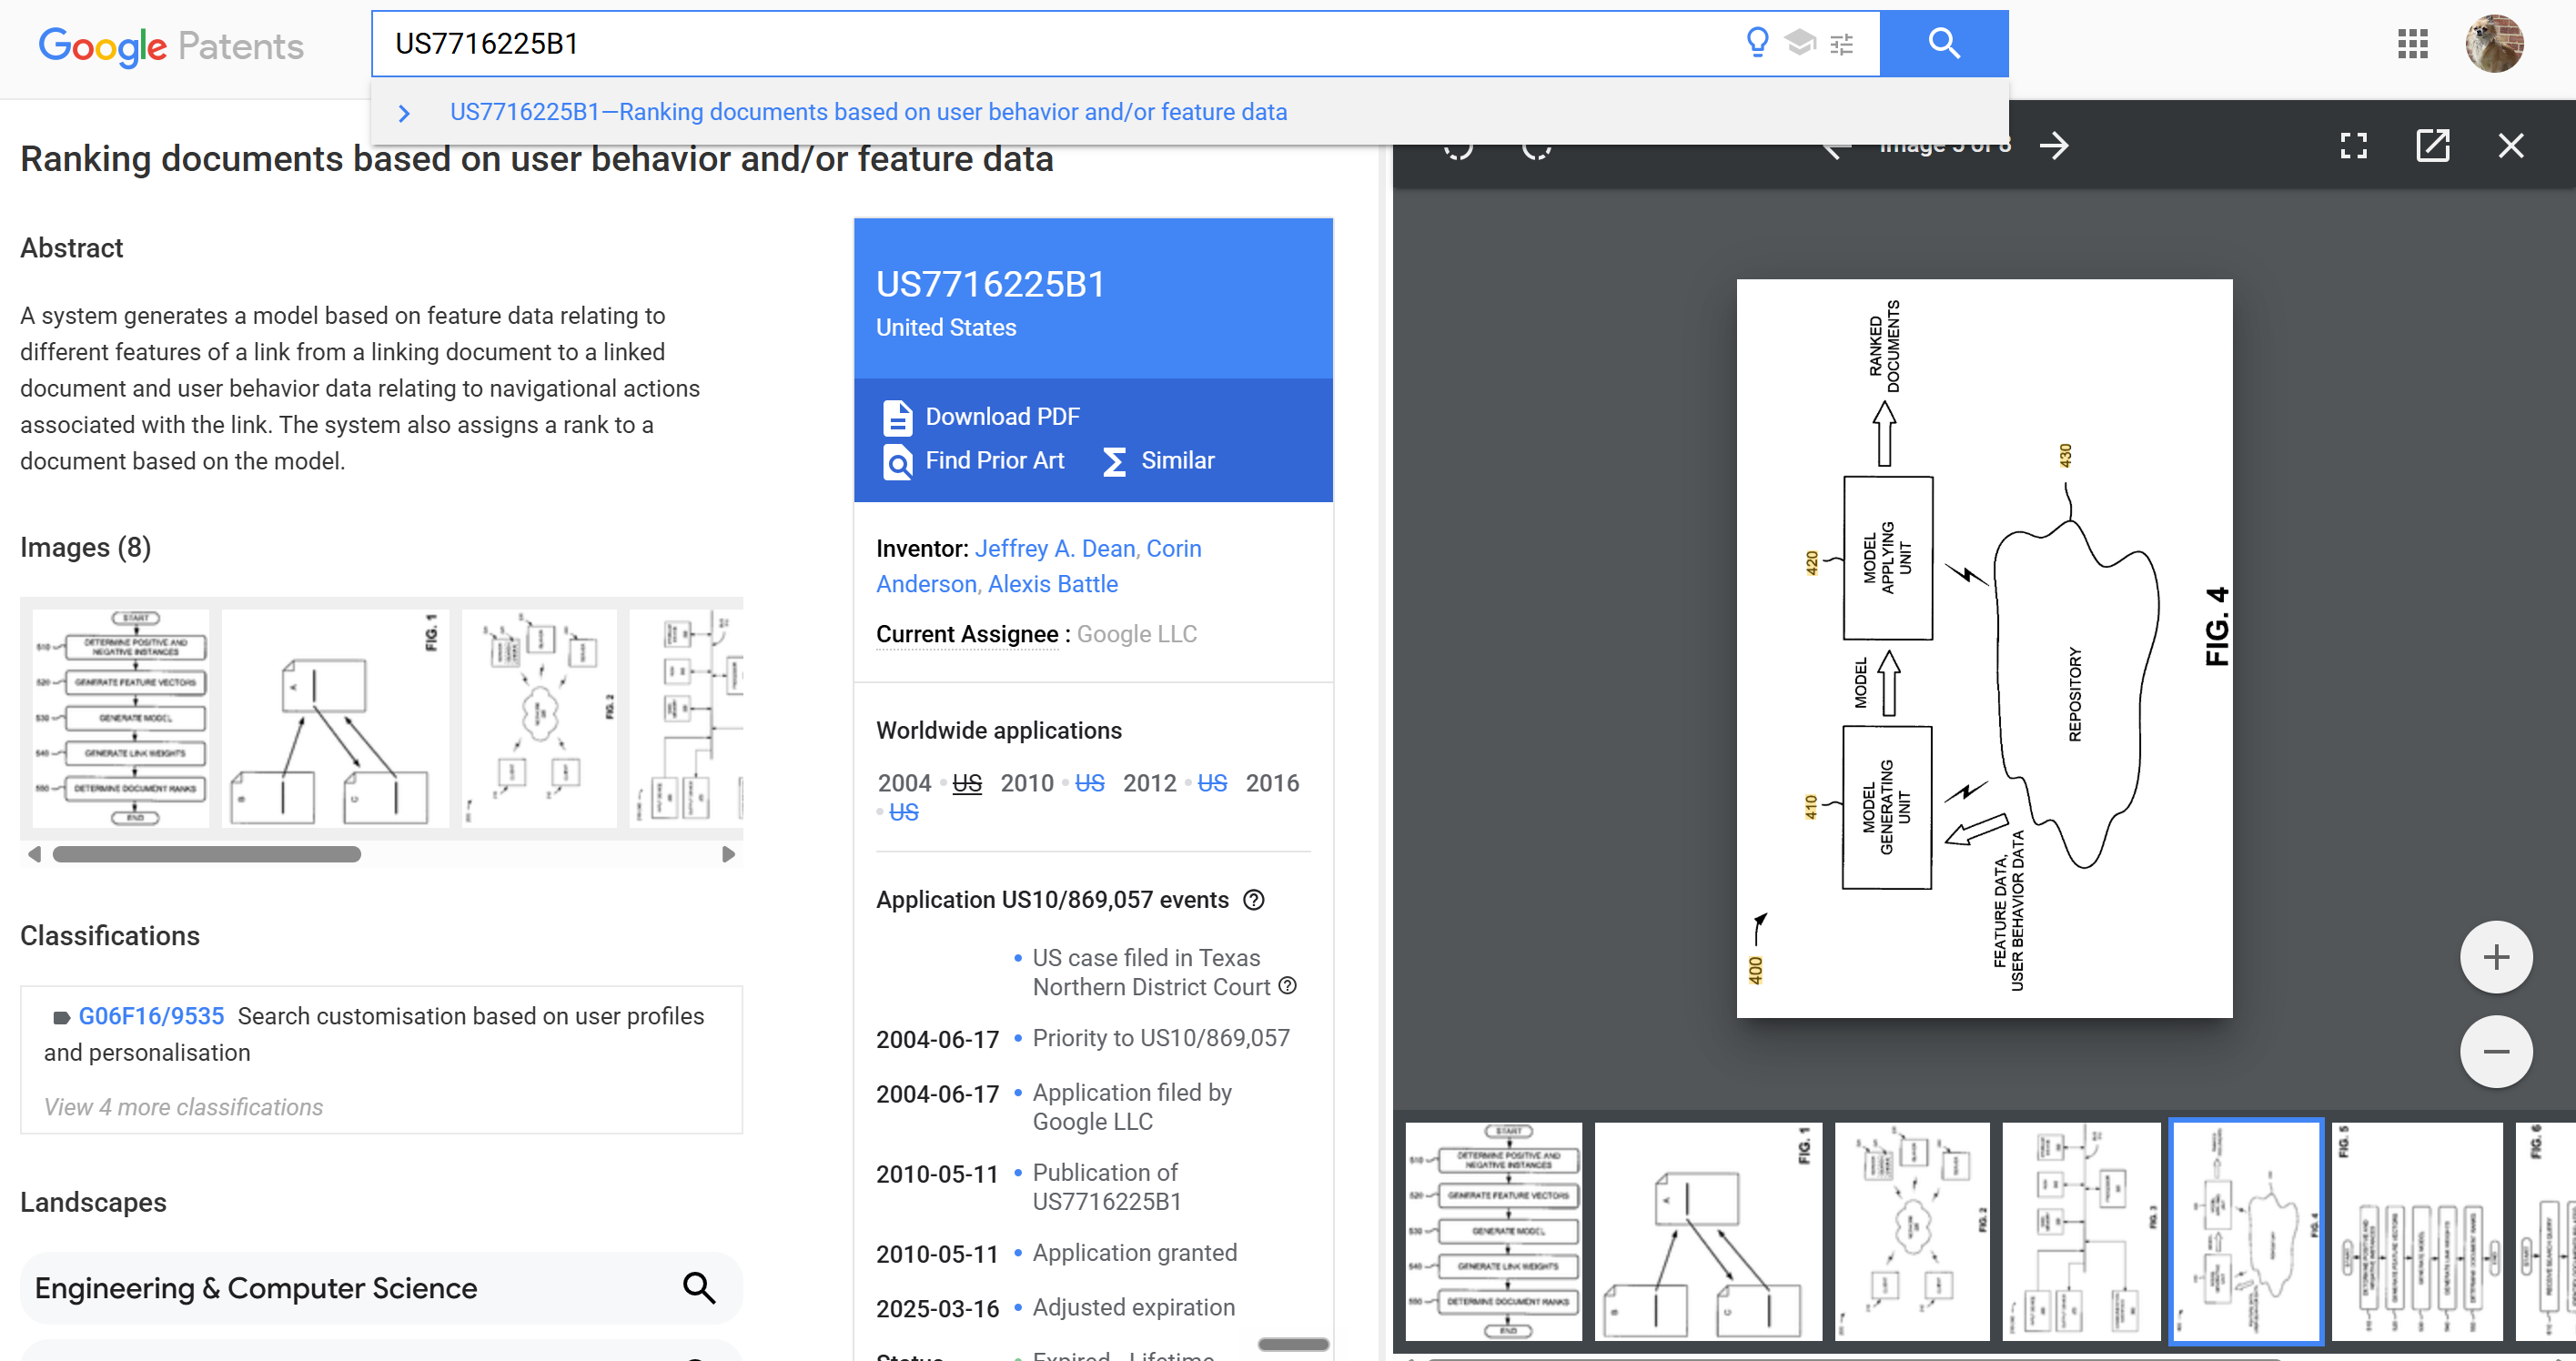Viewport: 2576px width, 1361px height.
Task: Expand the search suggestion chevron
Action: point(404,113)
